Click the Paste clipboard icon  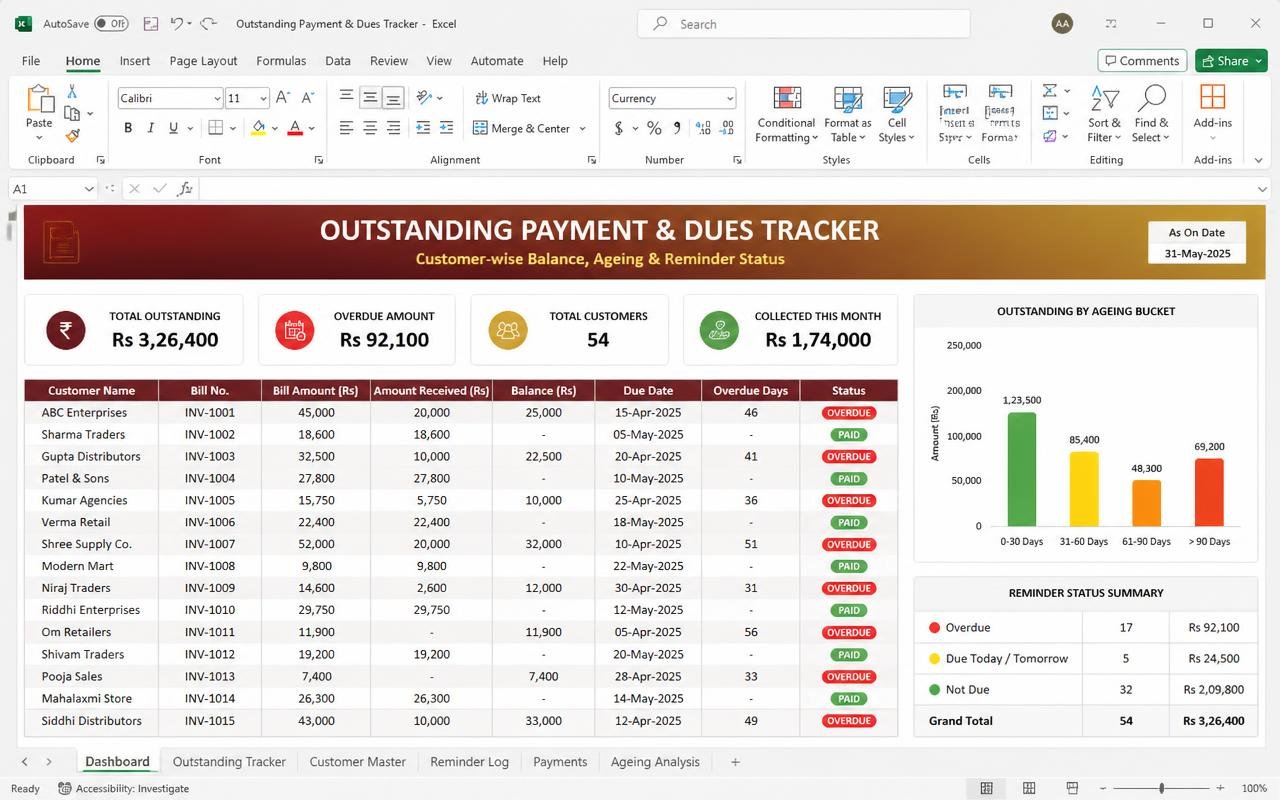(x=39, y=99)
